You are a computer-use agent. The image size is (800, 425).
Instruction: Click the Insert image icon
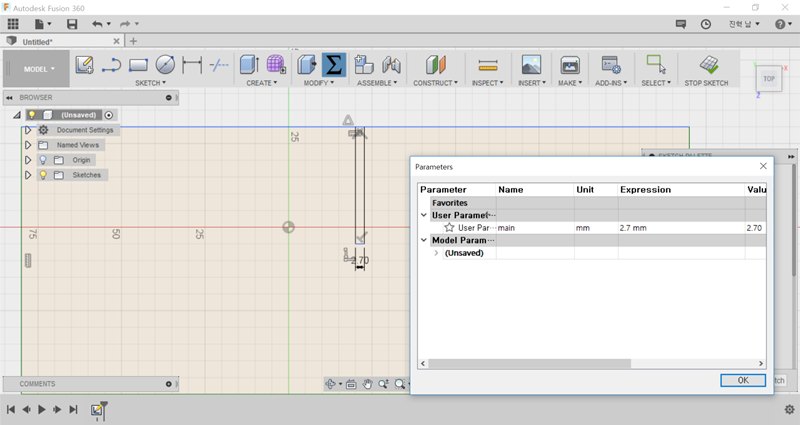(x=531, y=65)
